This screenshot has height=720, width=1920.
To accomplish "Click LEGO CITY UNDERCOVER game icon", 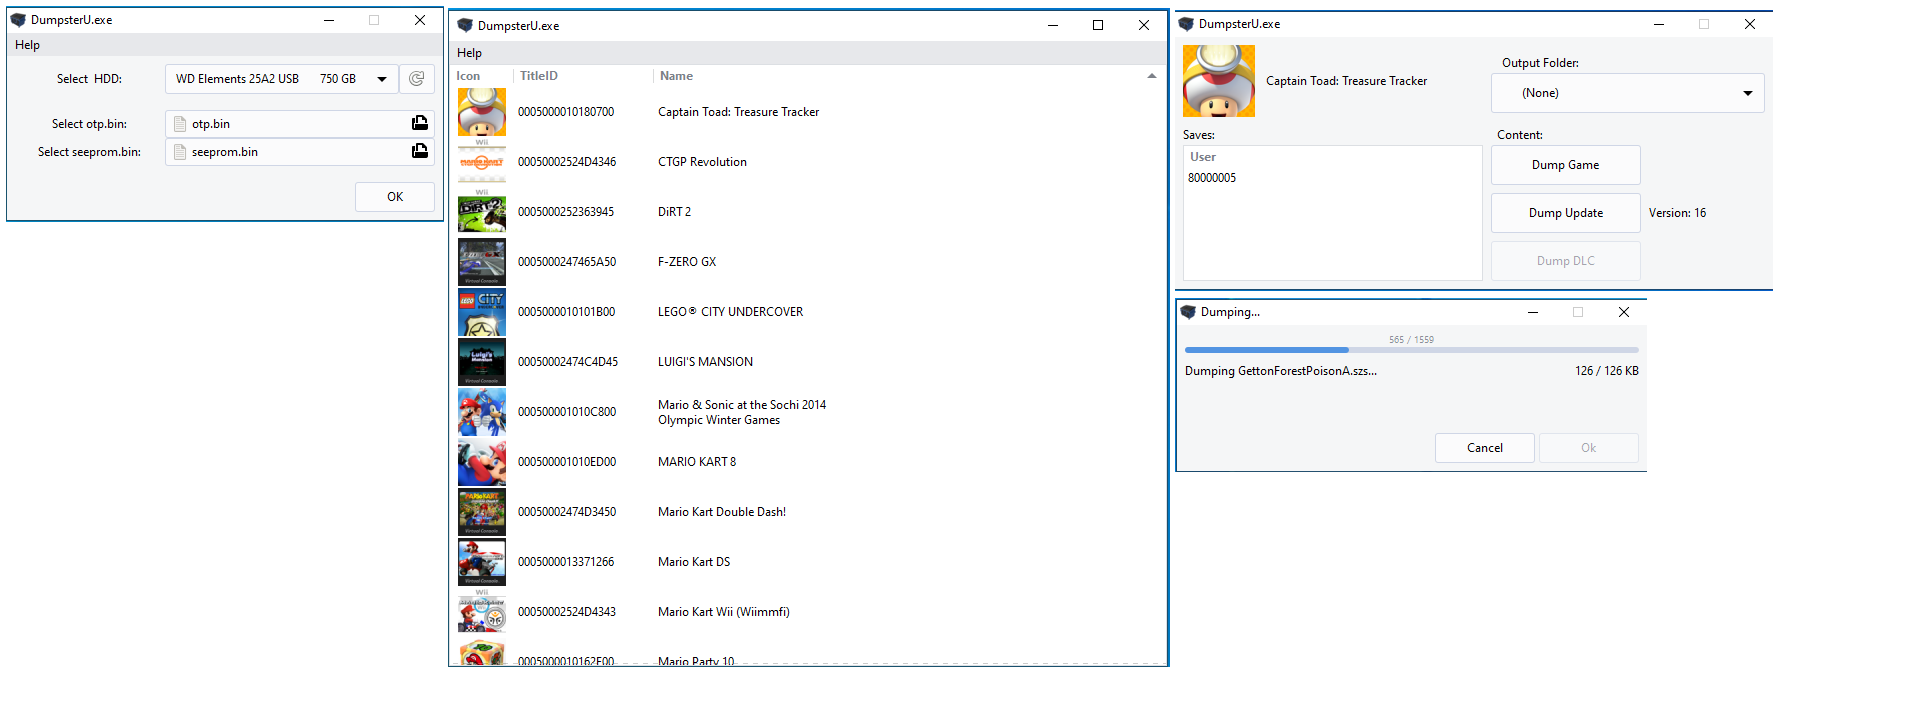I will pyautogui.click(x=482, y=312).
